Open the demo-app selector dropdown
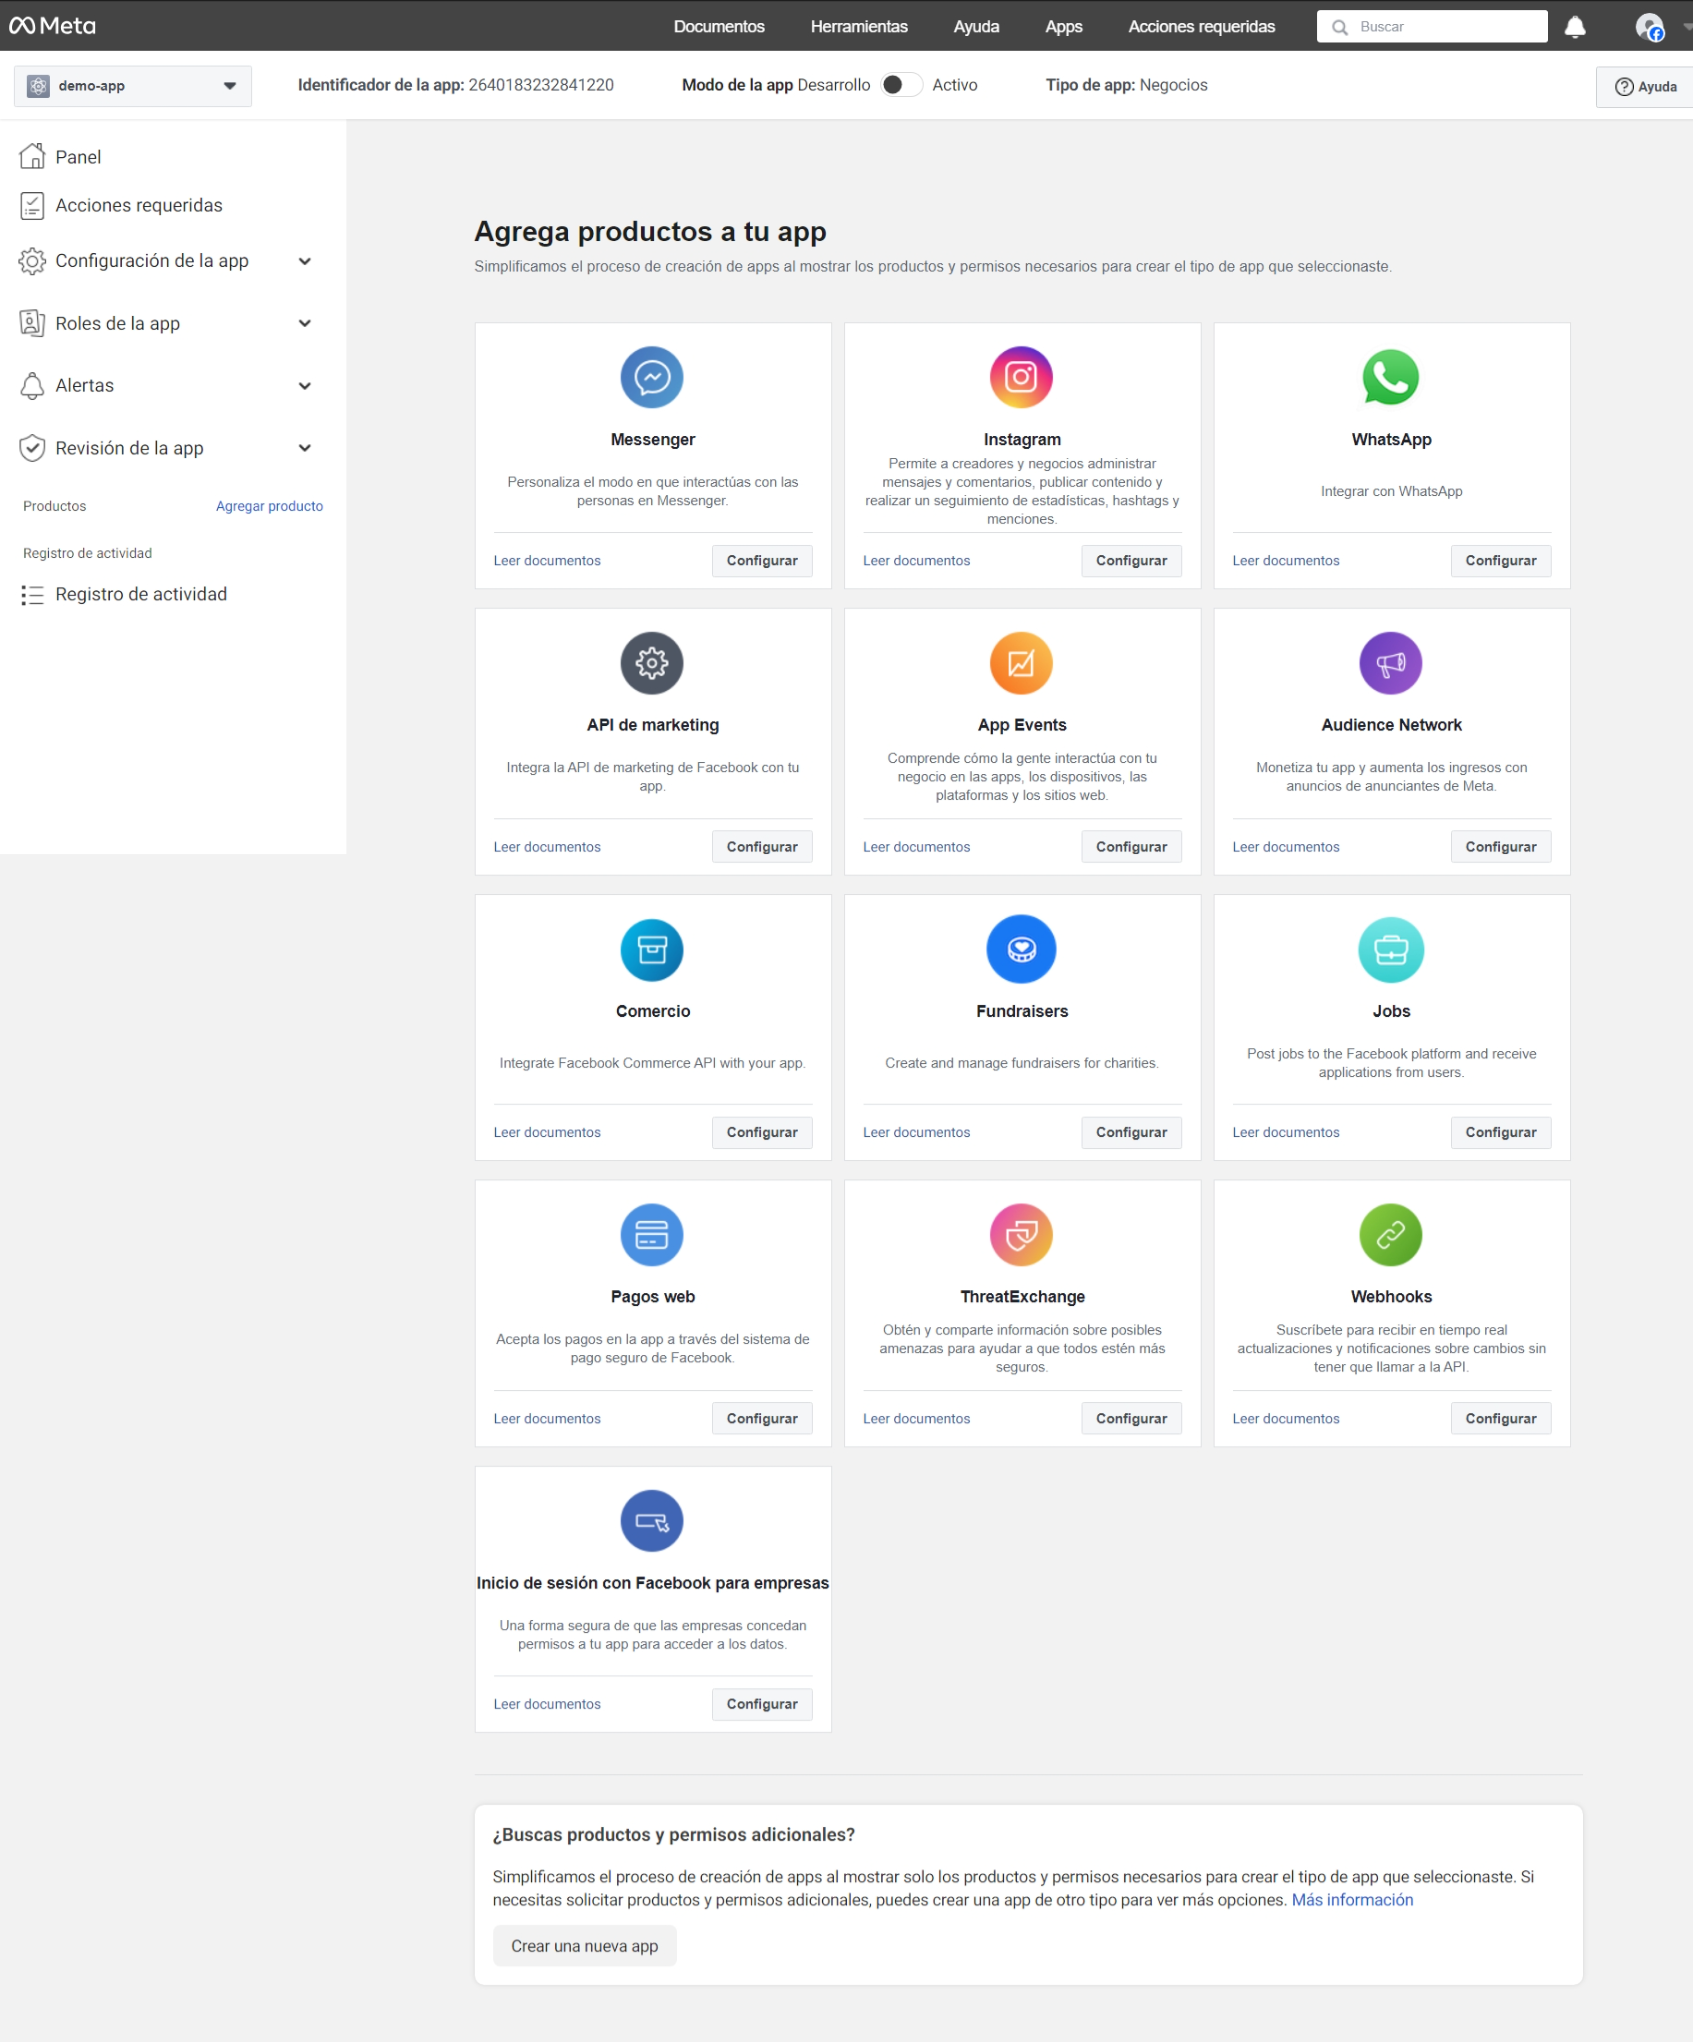Image resolution: width=1693 pixels, height=2042 pixels. pyautogui.click(x=133, y=86)
